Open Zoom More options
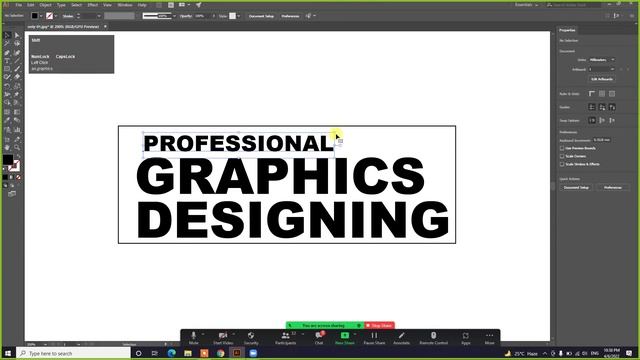The image size is (640, 360). coord(489,338)
